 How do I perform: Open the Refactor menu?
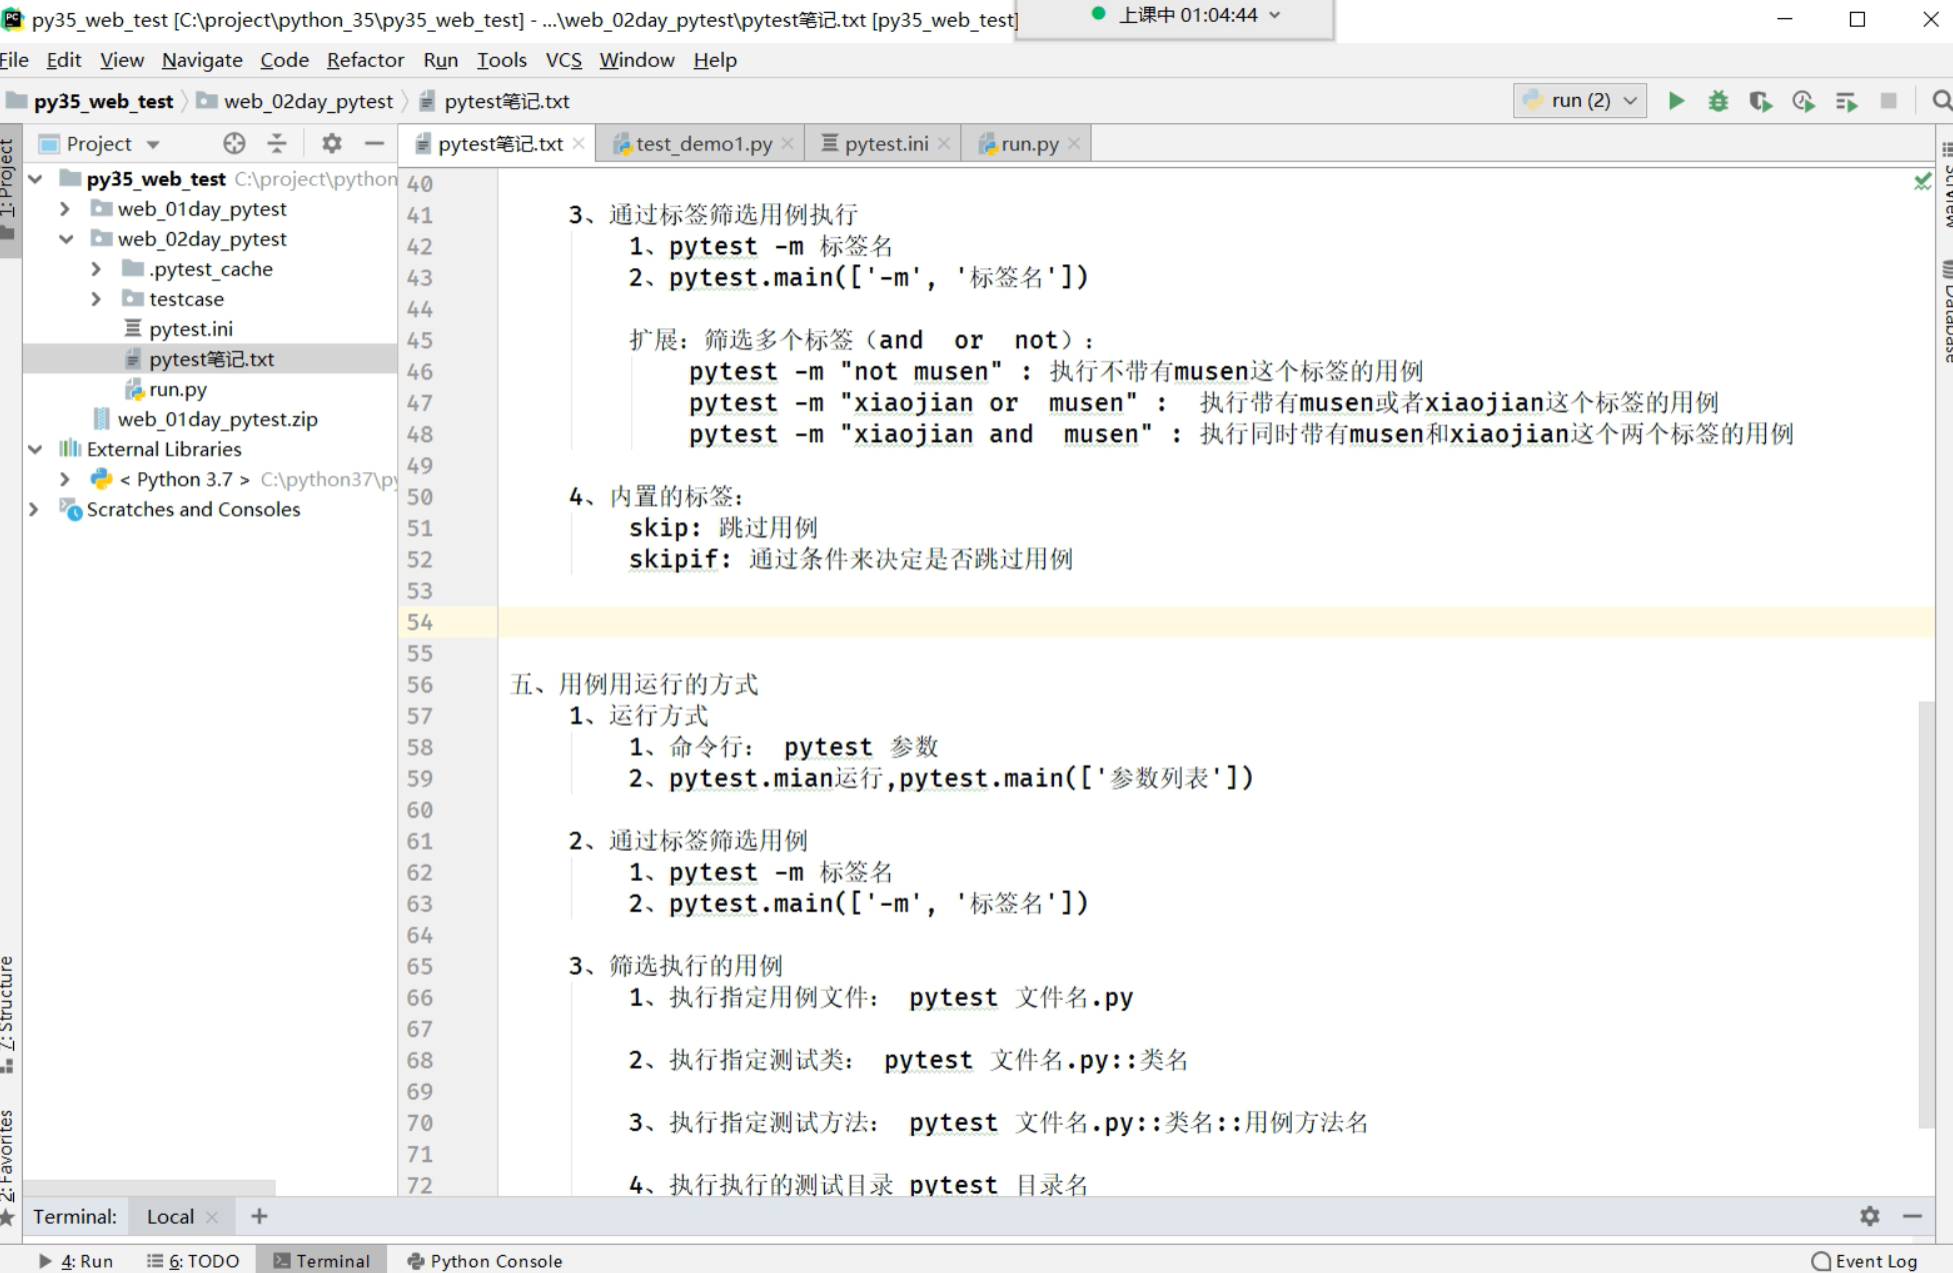click(365, 60)
